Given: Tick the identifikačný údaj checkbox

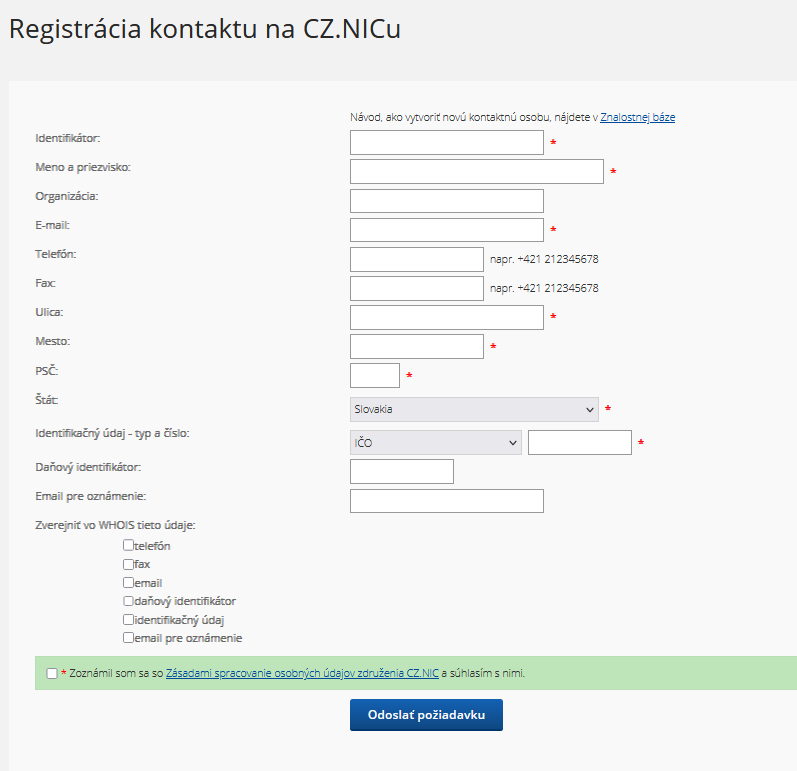Looking at the screenshot, I should tap(128, 620).
